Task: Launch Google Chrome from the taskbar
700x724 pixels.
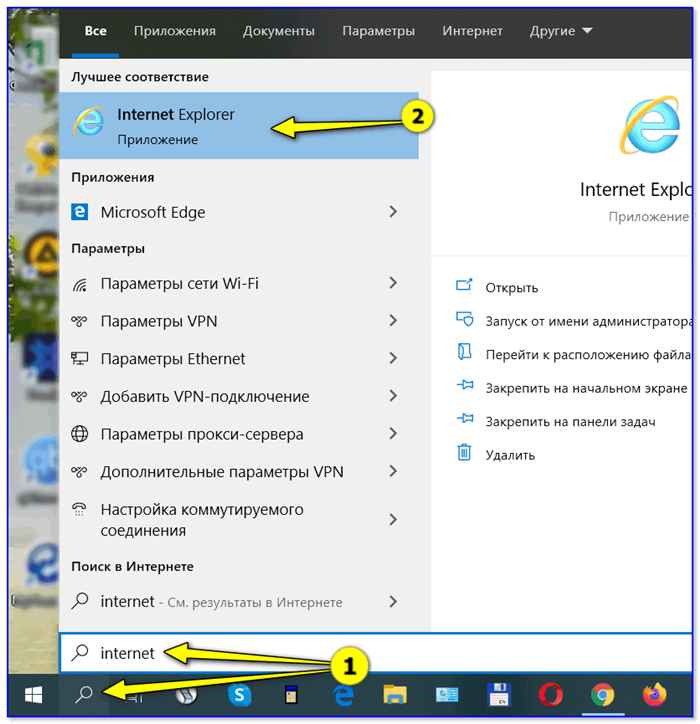Action: pos(603,694)
